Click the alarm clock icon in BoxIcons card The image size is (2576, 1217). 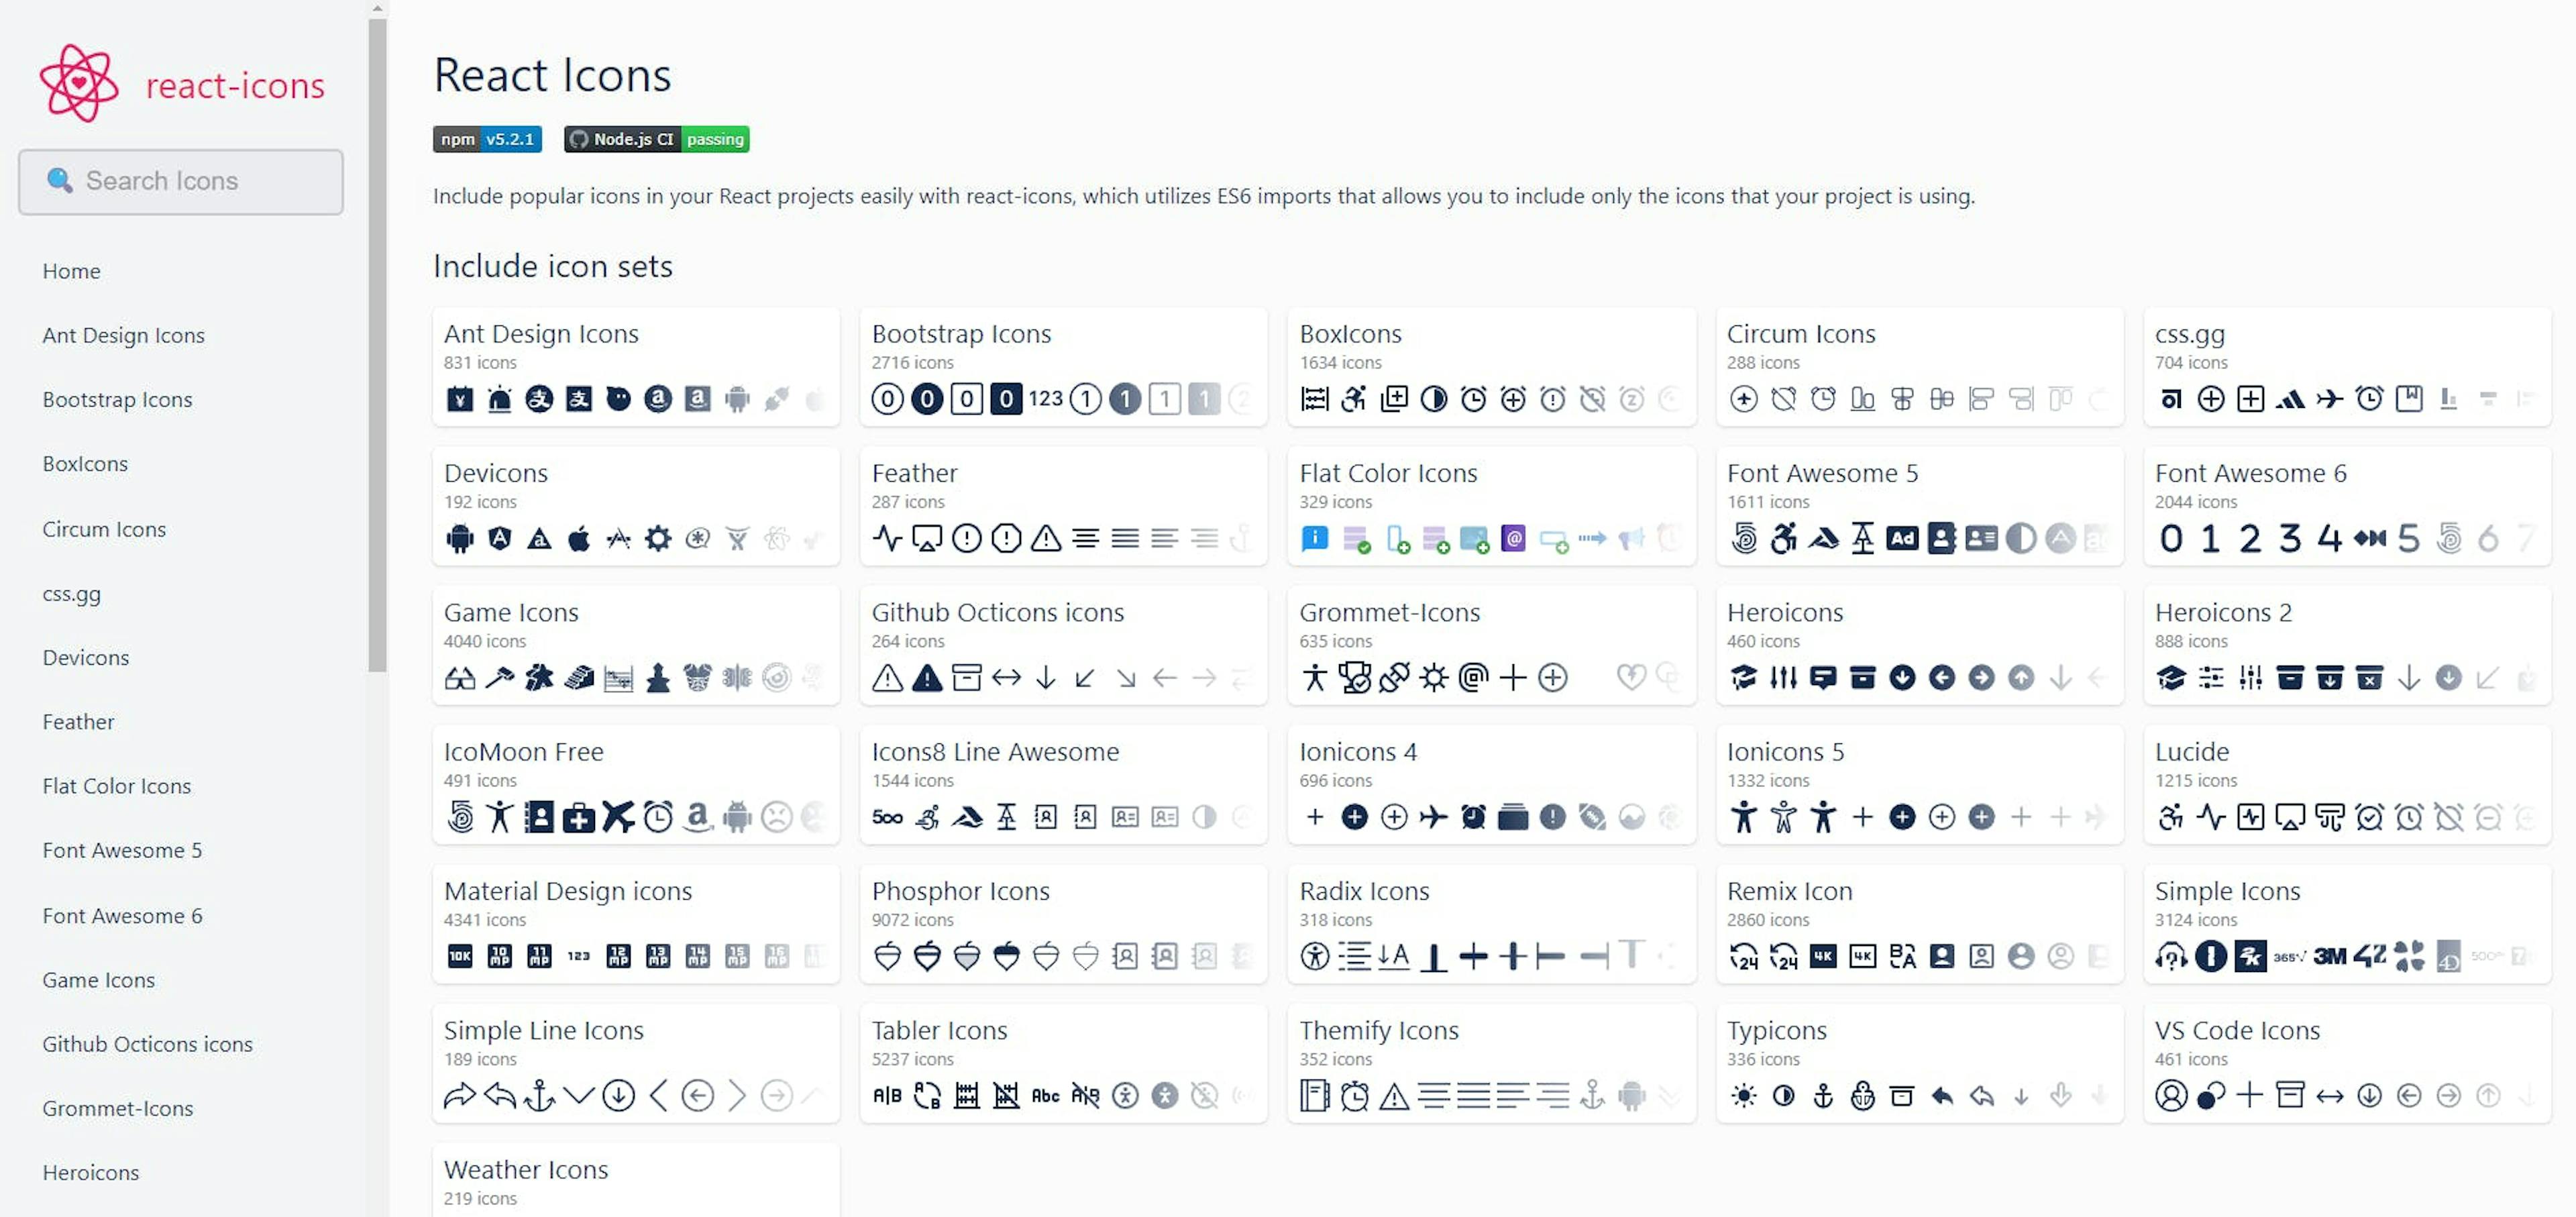tap(1473, 399)
